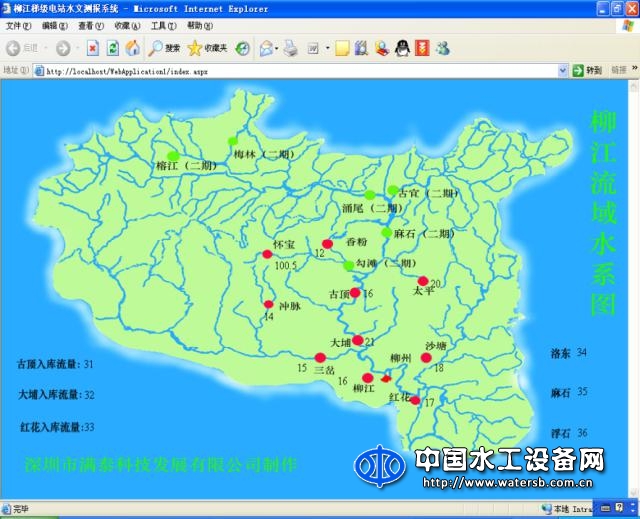640x519 pixels.
Task: Select the 沙塘 red station marker
Action: 426,358
